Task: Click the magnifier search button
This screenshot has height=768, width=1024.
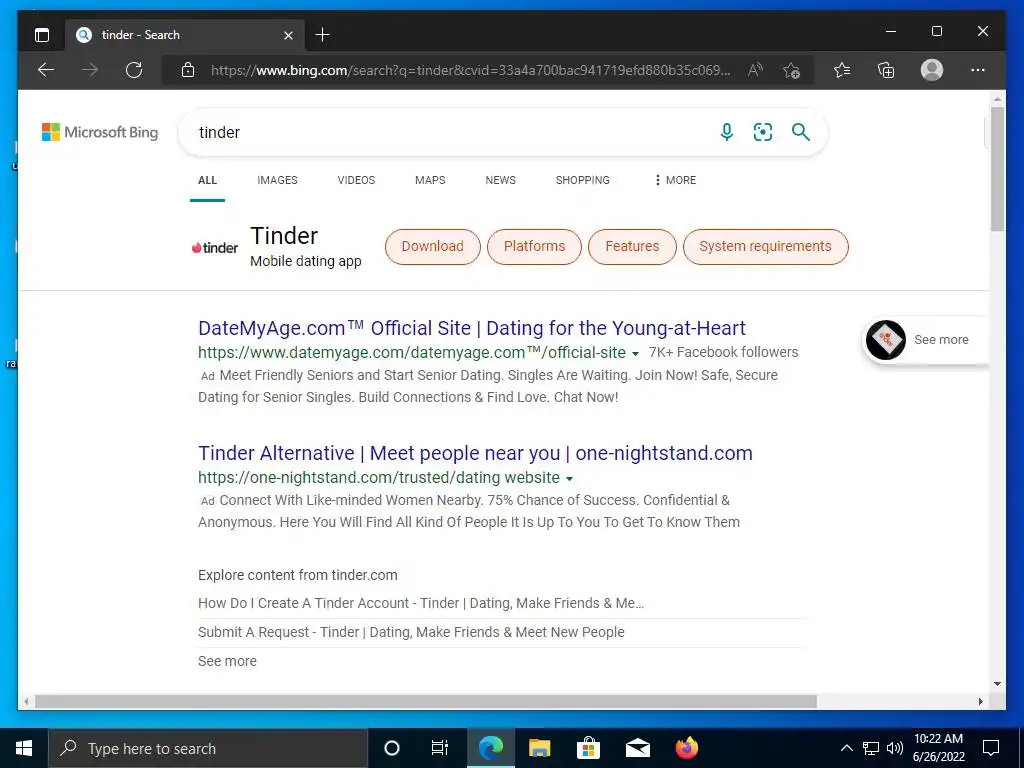Action: point(801,132)
